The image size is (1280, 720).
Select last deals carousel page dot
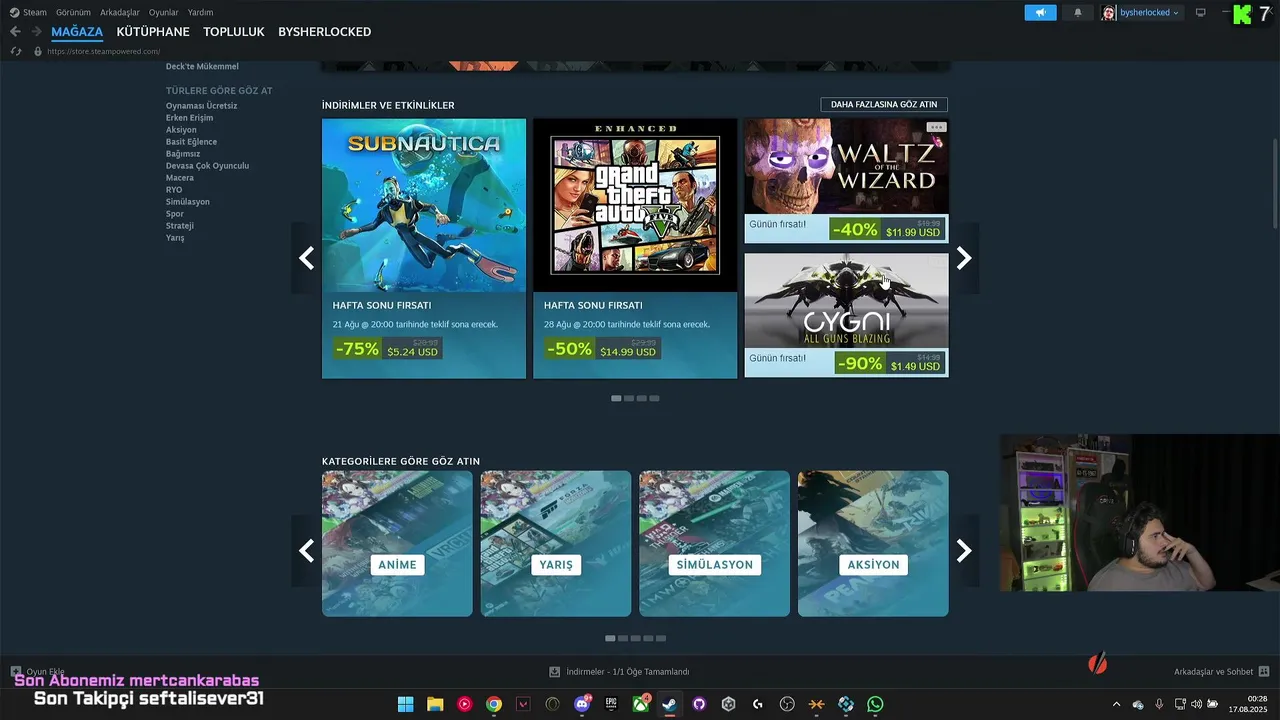click(x=654, y=398)
